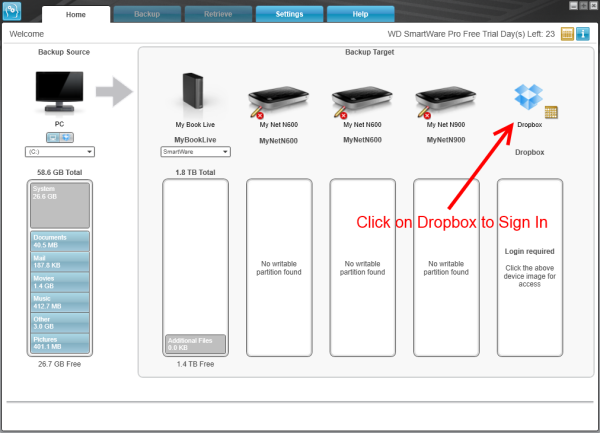Select the My Net N900 router image
This screenshot has height=433, width=600.
[446, 100]
